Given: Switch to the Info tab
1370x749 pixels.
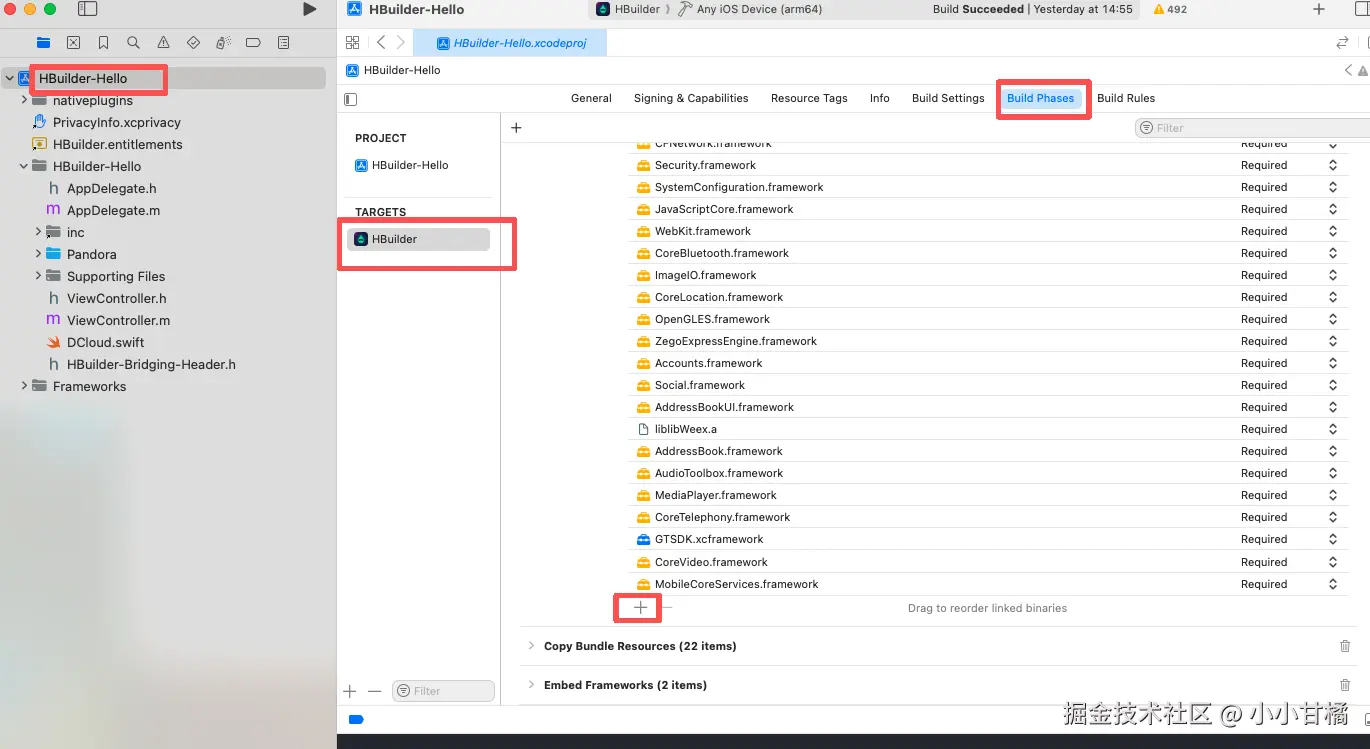Looking at the screenshot, I should point(880,99).
